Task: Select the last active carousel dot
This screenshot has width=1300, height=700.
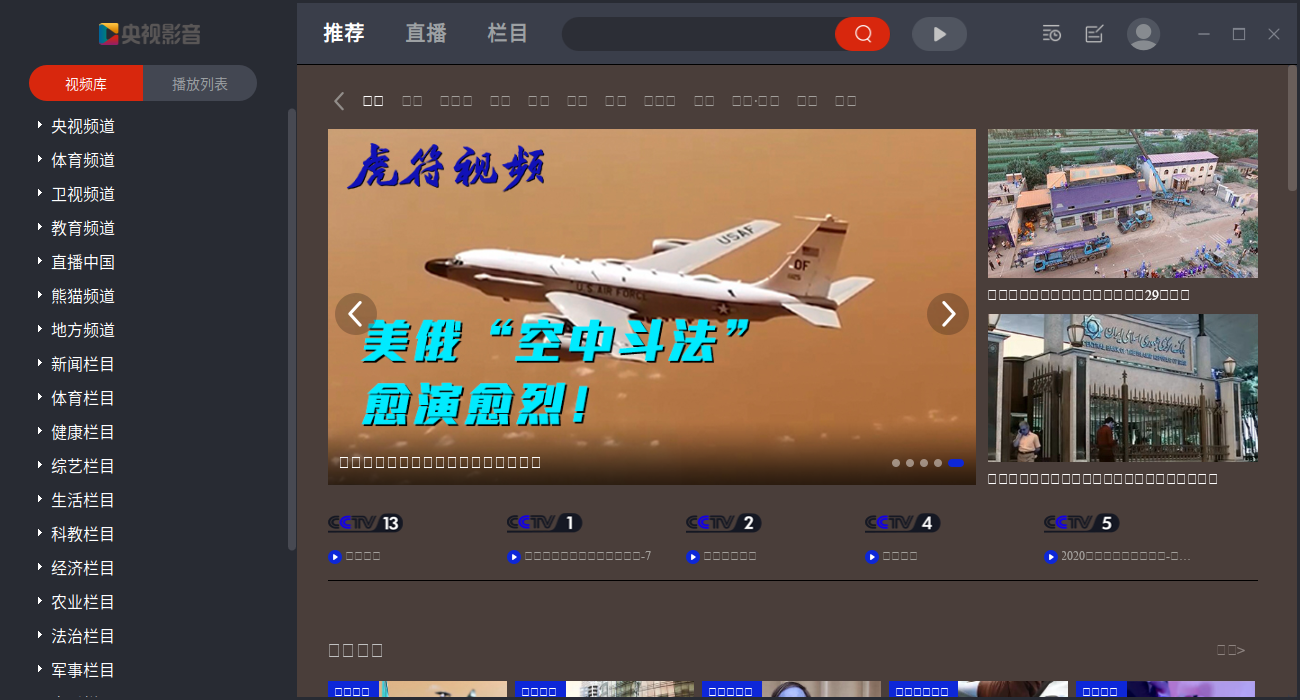Action: [x=956, y=463]
